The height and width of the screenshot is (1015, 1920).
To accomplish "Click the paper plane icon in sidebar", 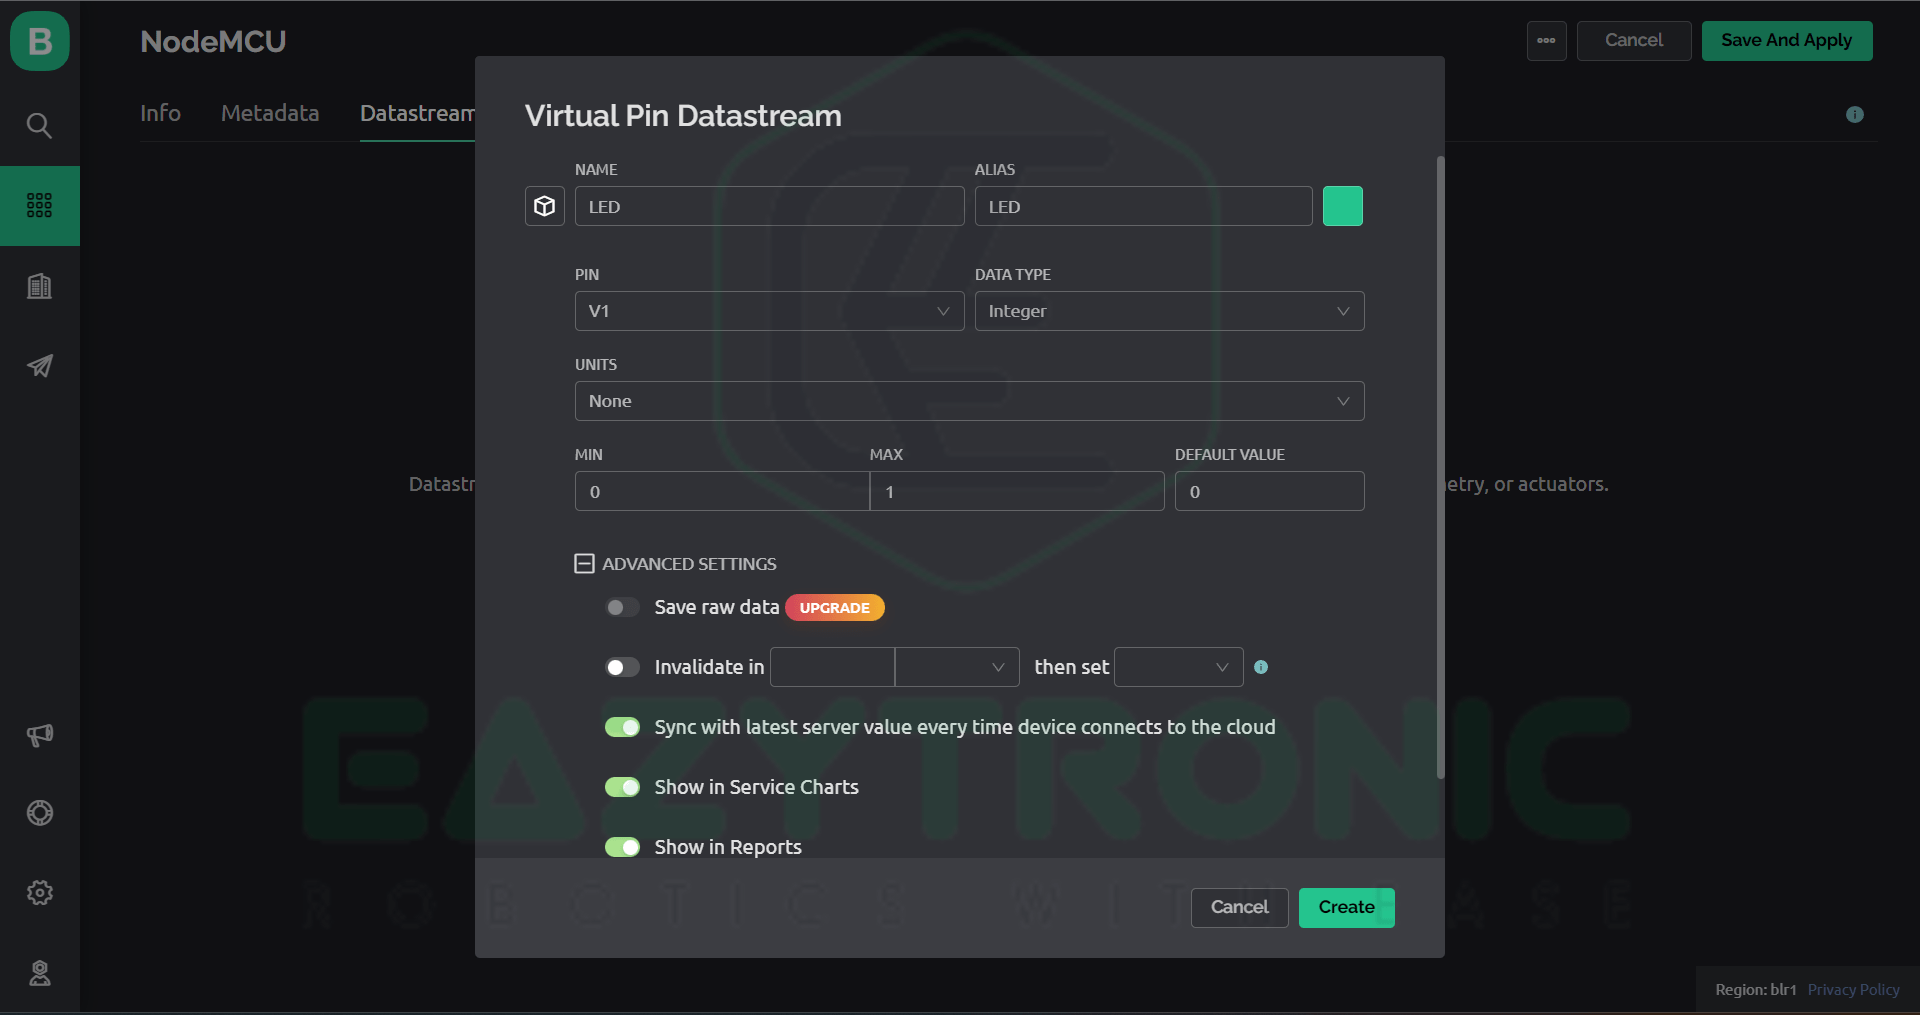I will (x=39, y=366).
